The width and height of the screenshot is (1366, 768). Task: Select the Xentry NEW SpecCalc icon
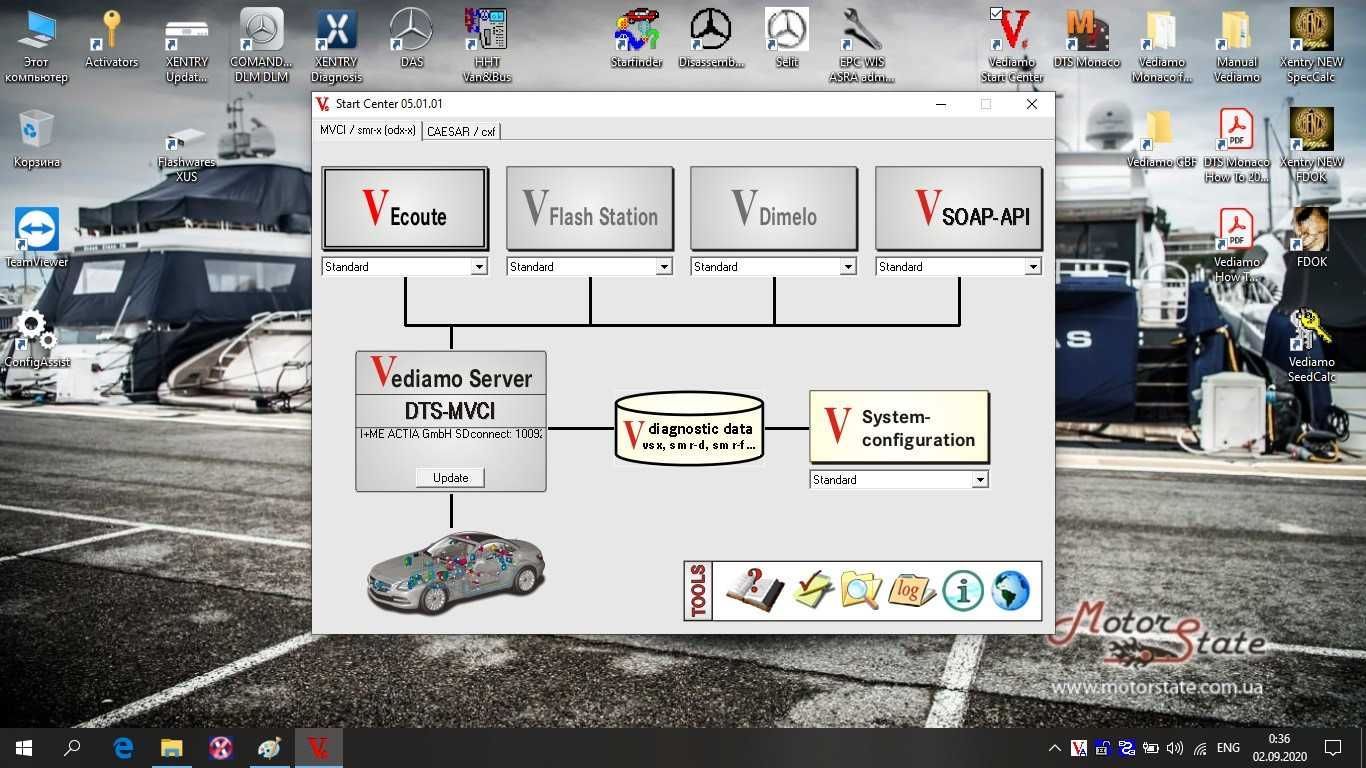[x=1312, y=46]
